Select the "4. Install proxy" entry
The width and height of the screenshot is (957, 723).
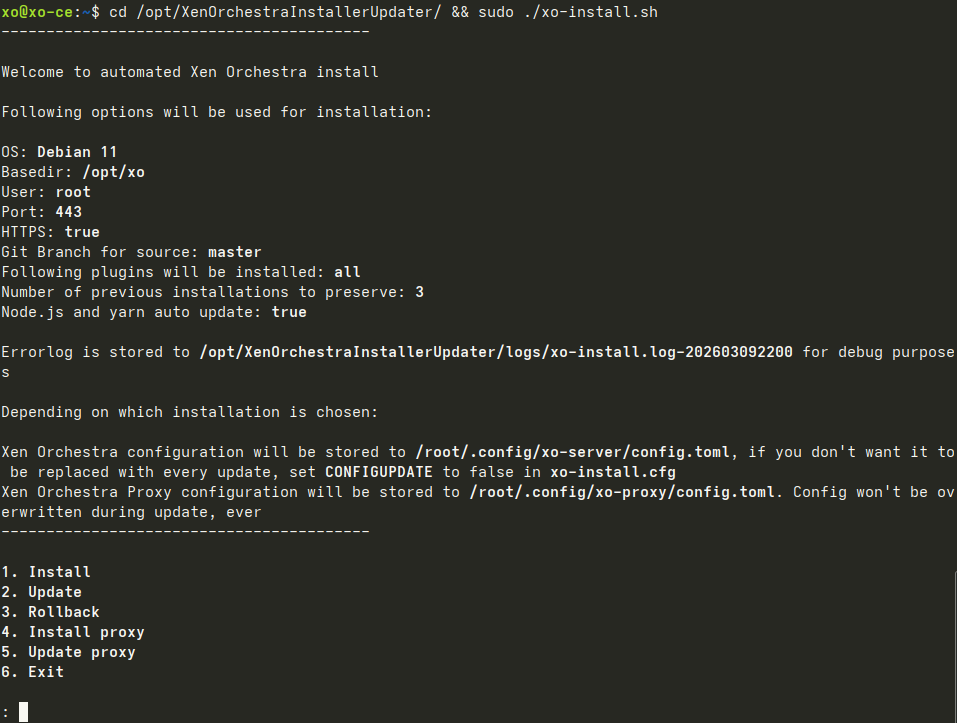tap(73, 632)
